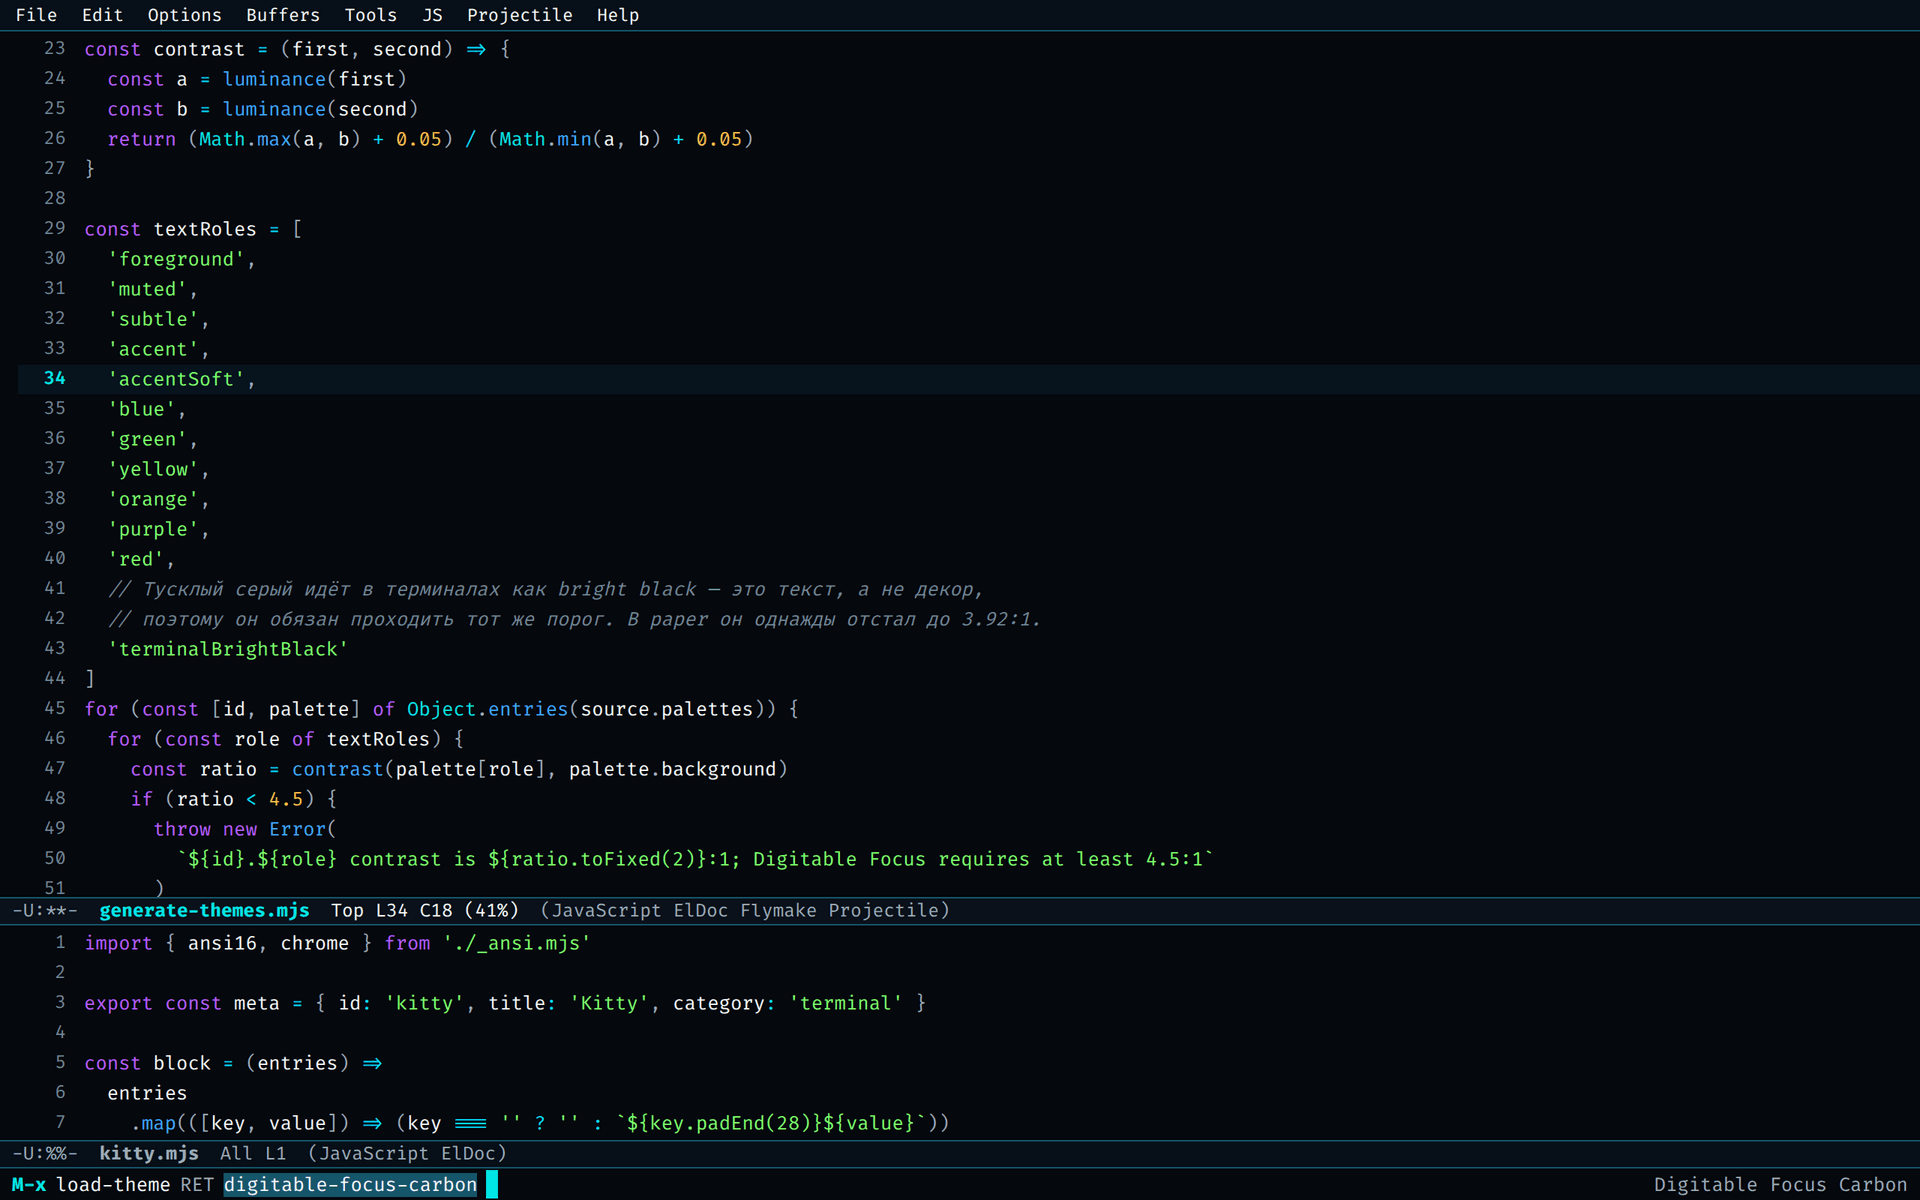
Task: Click JavaScript mode in kitty.mjs mode line
Action: (374, 1153)
